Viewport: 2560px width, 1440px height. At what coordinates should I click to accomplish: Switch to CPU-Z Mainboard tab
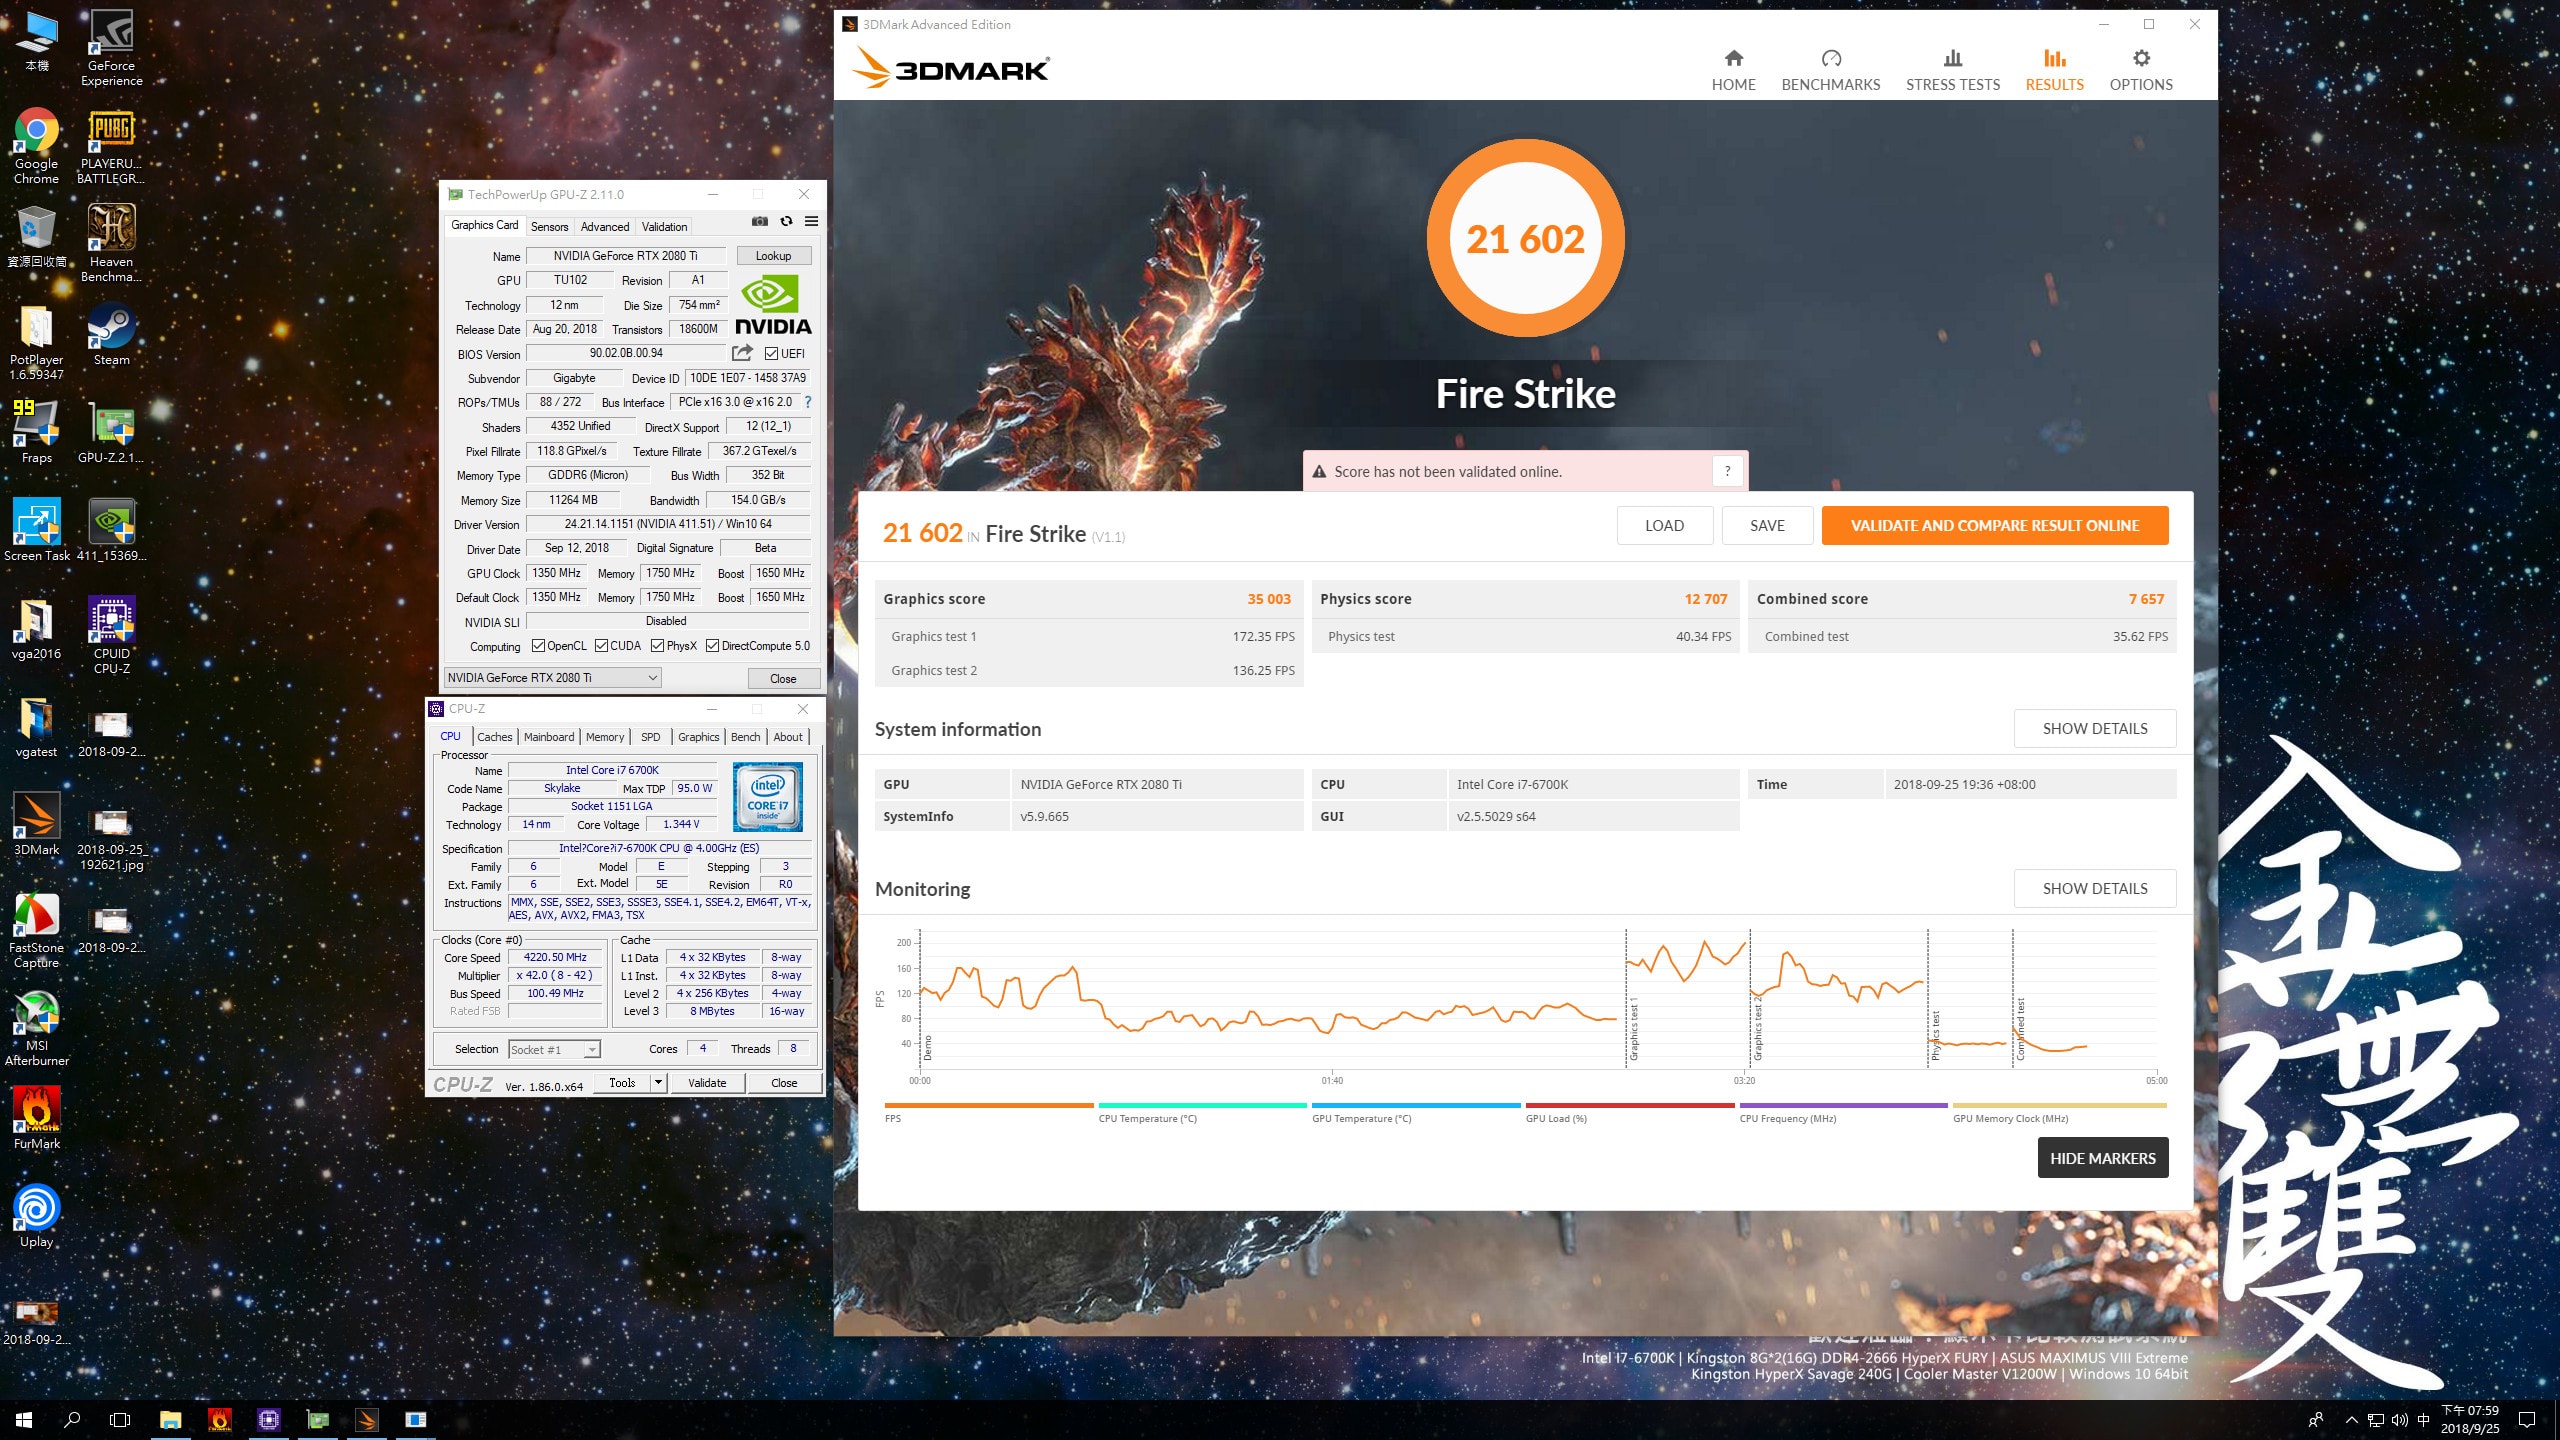[549, 737]
